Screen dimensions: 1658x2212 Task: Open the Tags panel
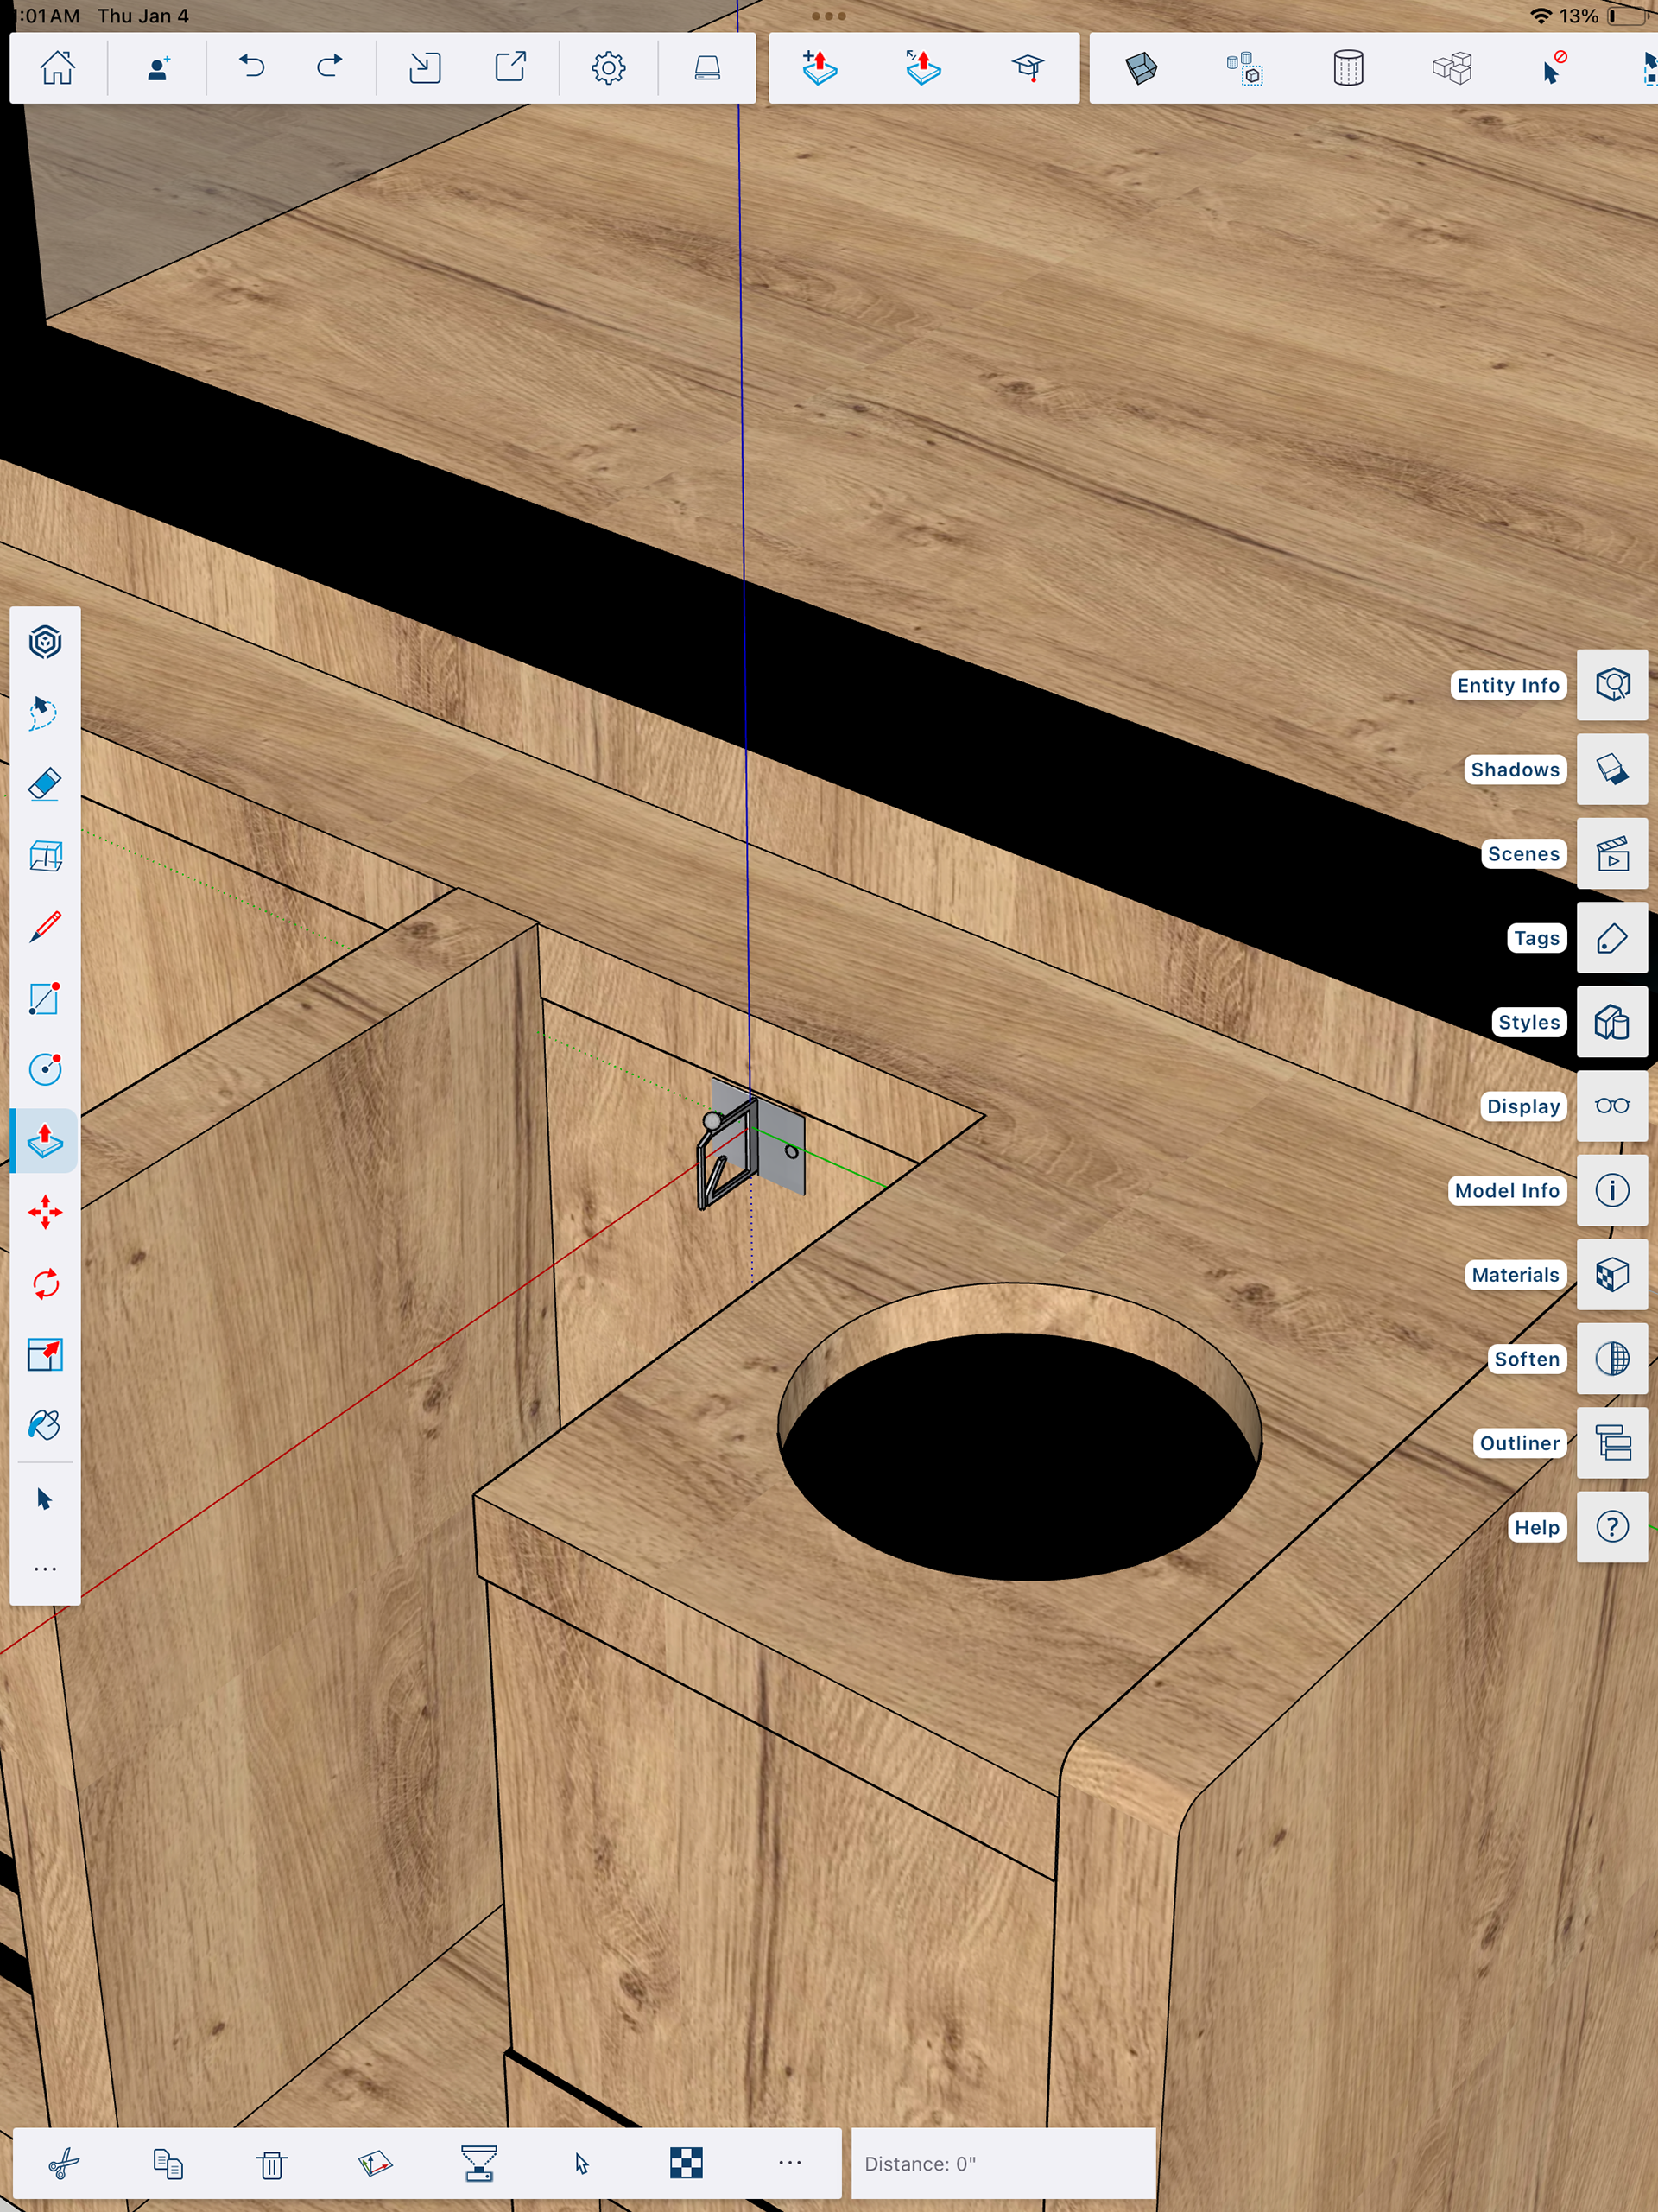tap(1611, 938)
